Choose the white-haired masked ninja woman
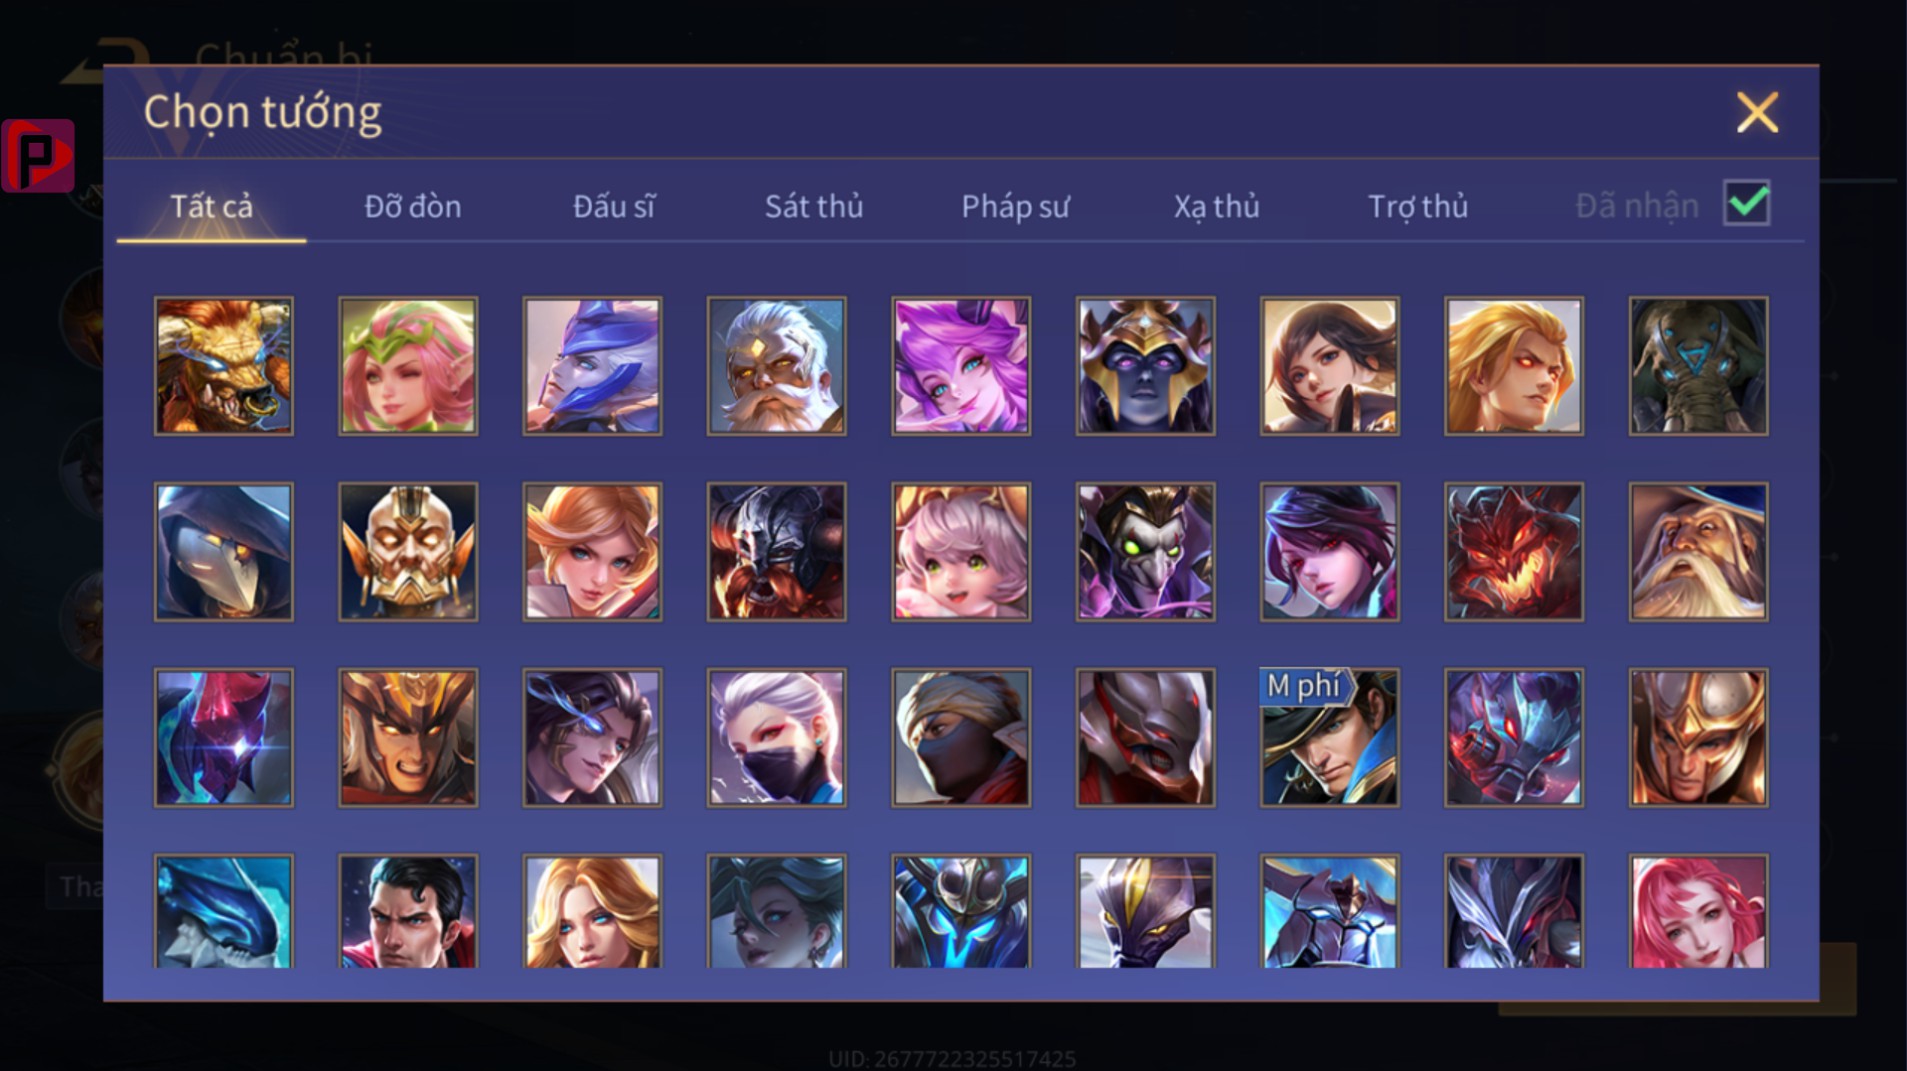 776,738
